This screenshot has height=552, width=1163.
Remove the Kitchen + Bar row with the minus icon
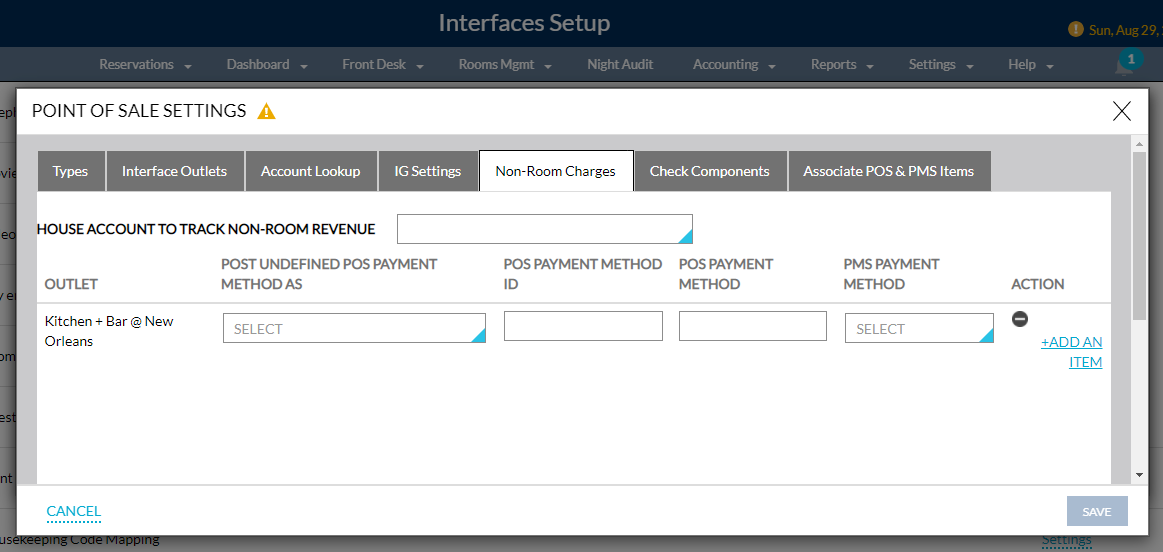pos(1020,318)
